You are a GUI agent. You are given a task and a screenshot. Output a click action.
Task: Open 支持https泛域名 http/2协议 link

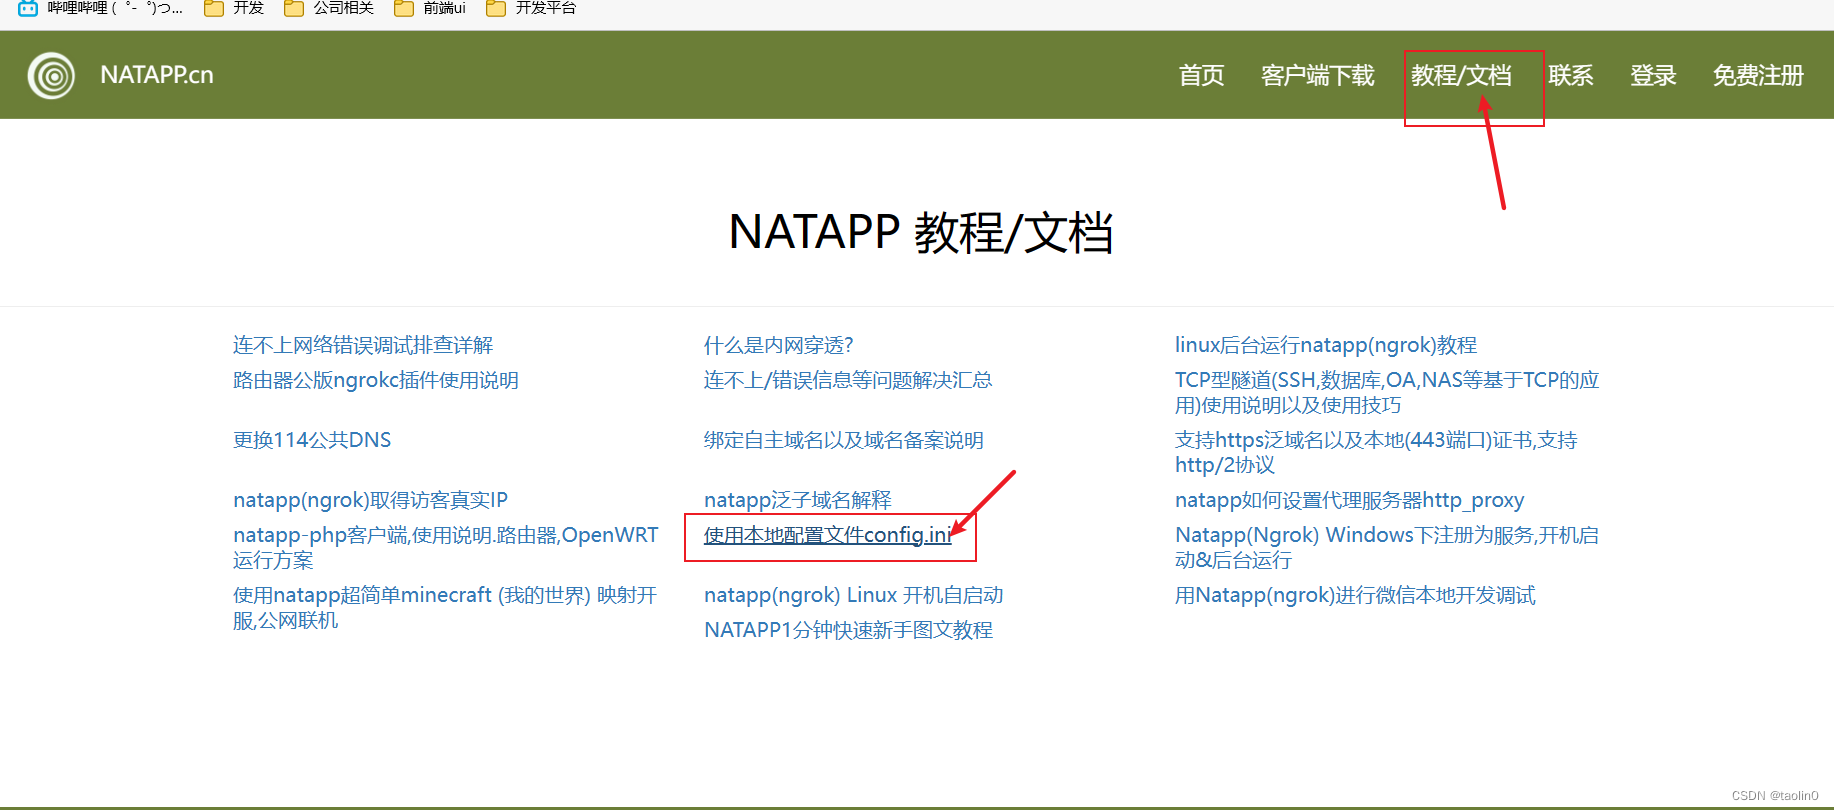1376,452
